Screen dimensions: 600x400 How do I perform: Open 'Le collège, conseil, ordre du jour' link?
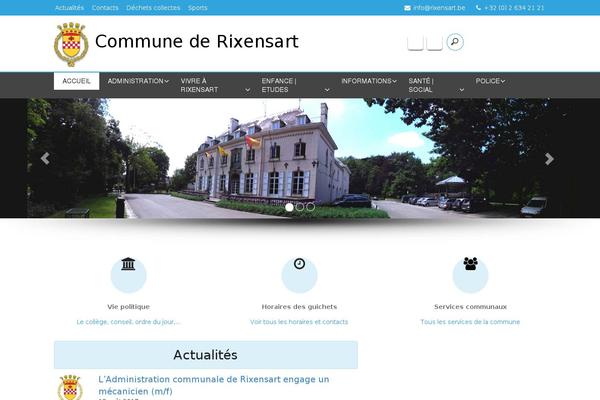click(x=128, y=322)
